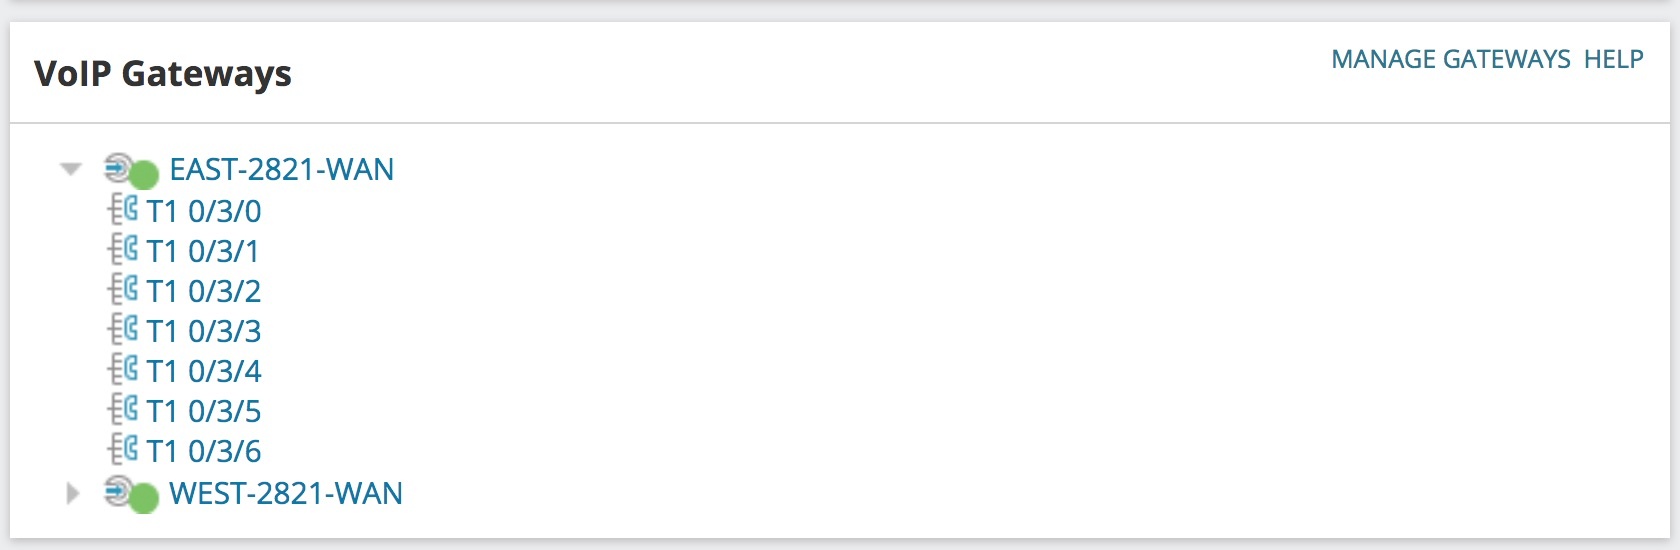Click the trunk icon beside T1 0/3/4
This screenshot has width=1680, height=550.
tap(123, 370)
